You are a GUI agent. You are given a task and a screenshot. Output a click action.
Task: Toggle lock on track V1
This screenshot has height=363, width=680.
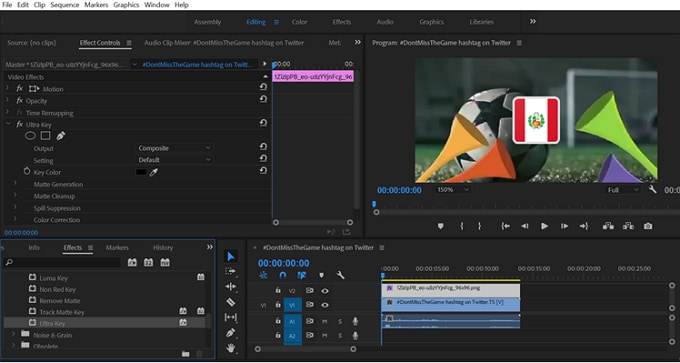278,305
